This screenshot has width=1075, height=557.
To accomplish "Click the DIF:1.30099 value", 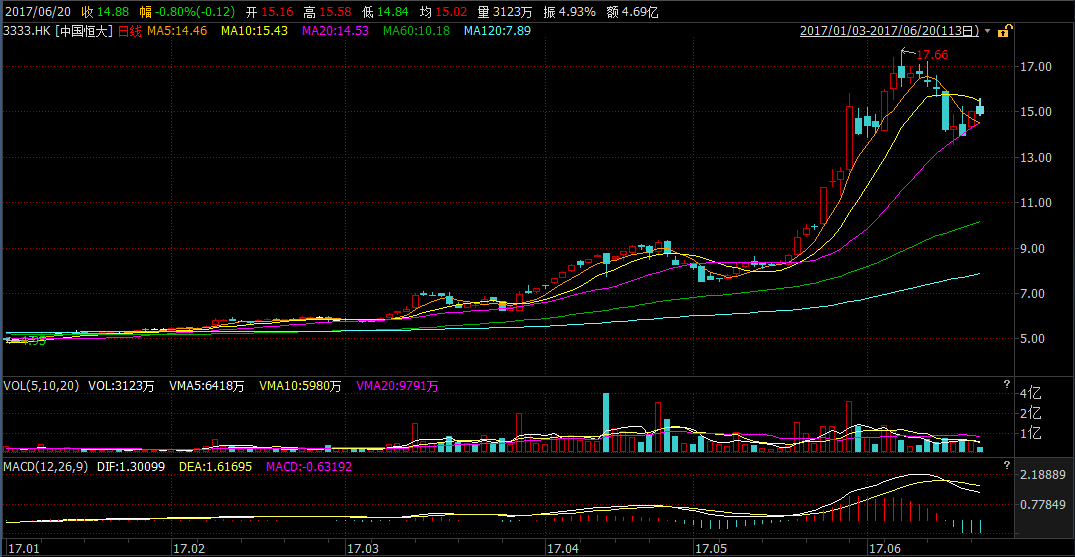I will (x=132, y=466).
